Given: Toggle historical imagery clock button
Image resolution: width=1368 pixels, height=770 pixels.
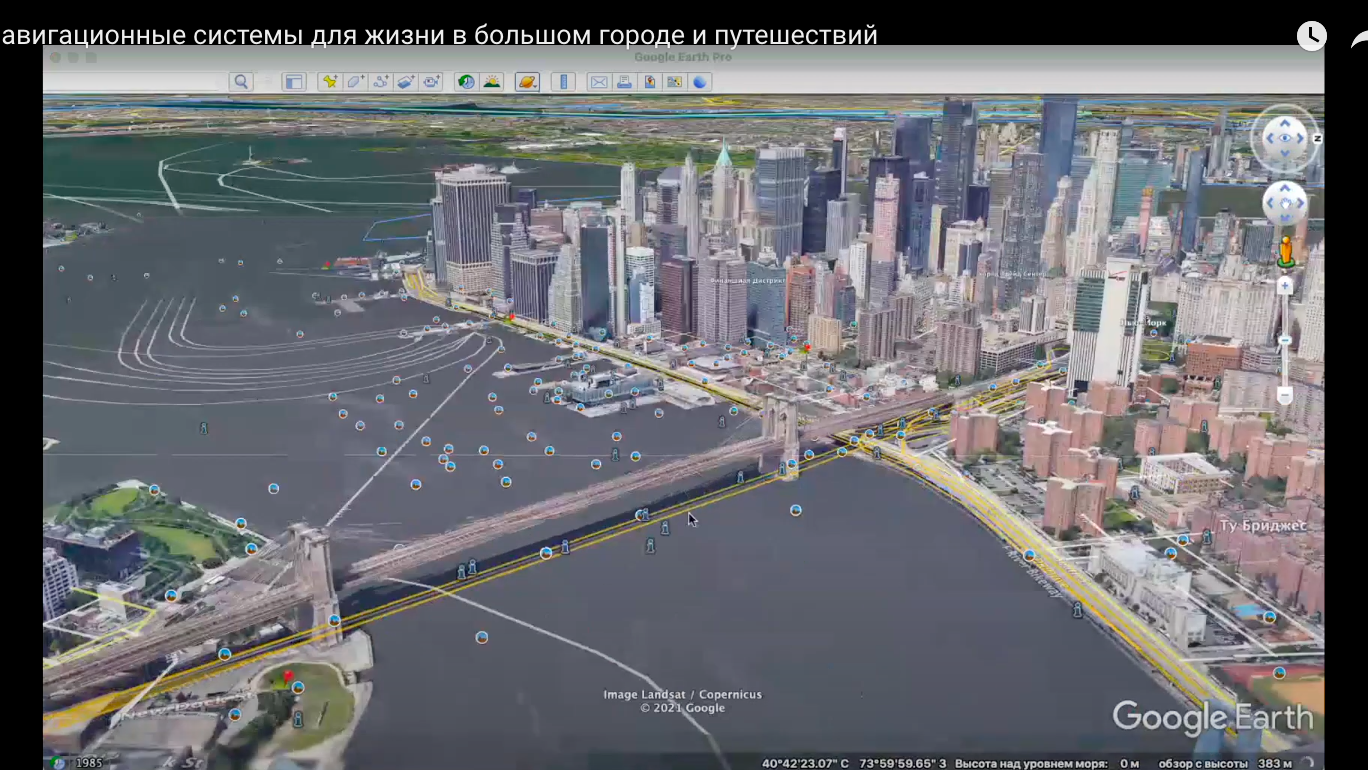Looking at the screenshot, I should [466, 82].
